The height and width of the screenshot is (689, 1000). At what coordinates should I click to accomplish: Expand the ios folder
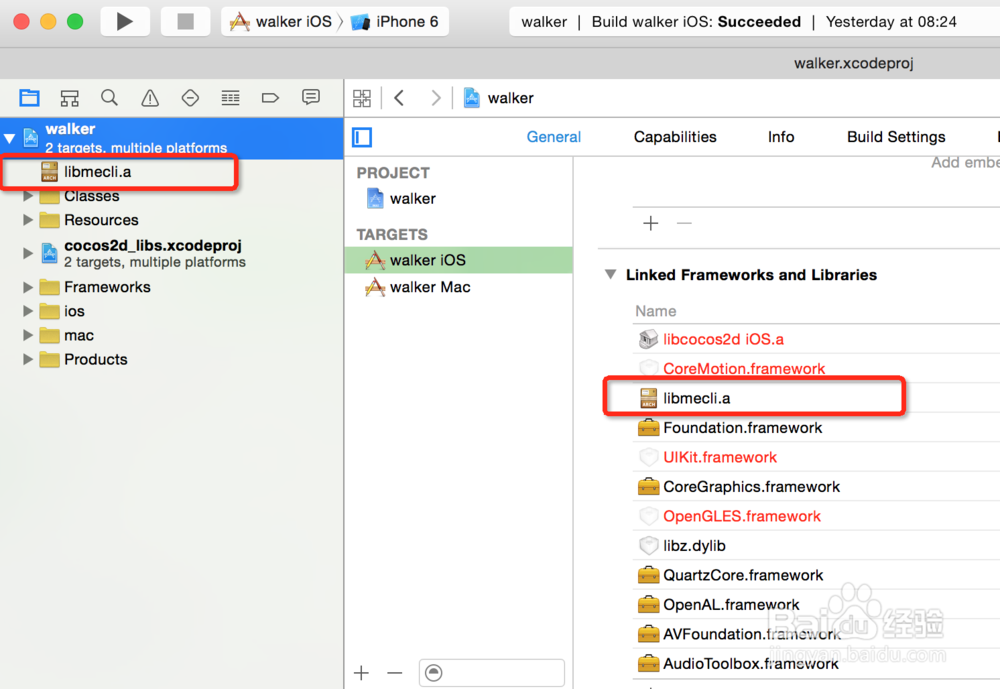tap(28, 311)
